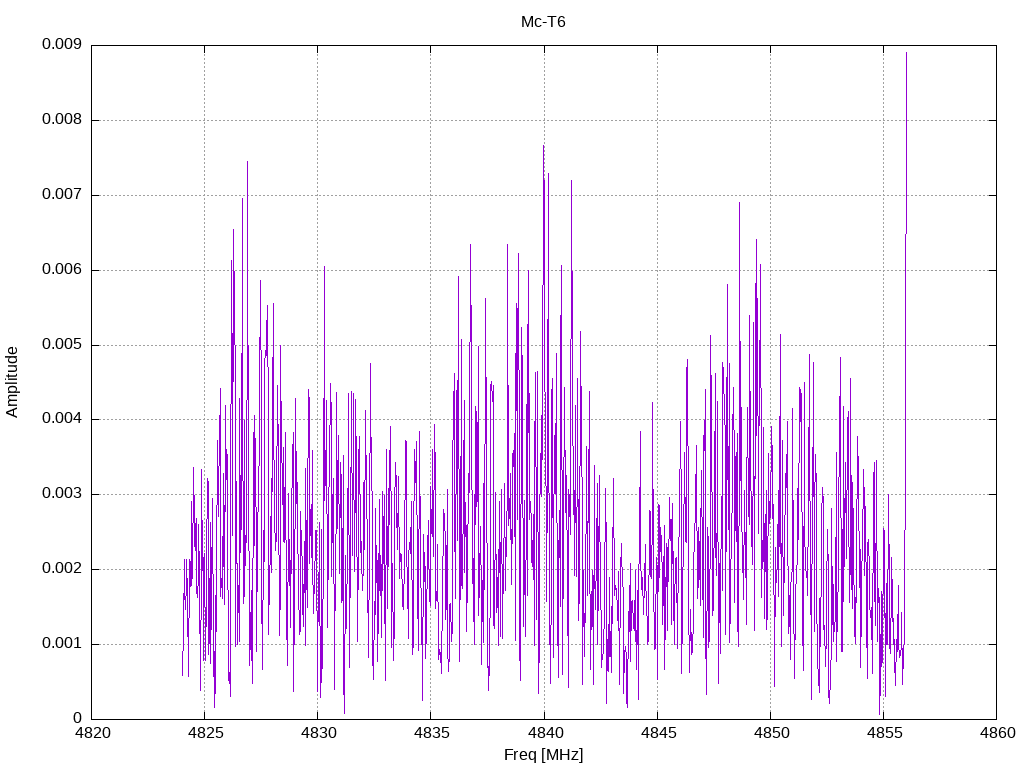
Task: Click the x-axis tick label 4860
Action: pyautogui.click(x=997, y=733)
